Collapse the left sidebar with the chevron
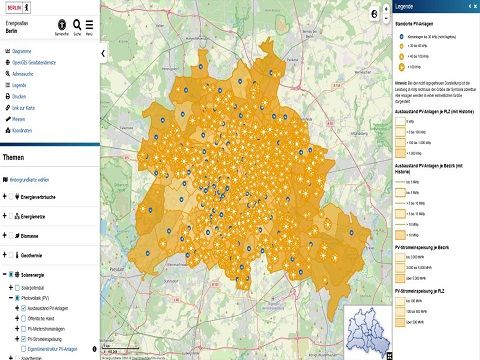 (103, 53)
